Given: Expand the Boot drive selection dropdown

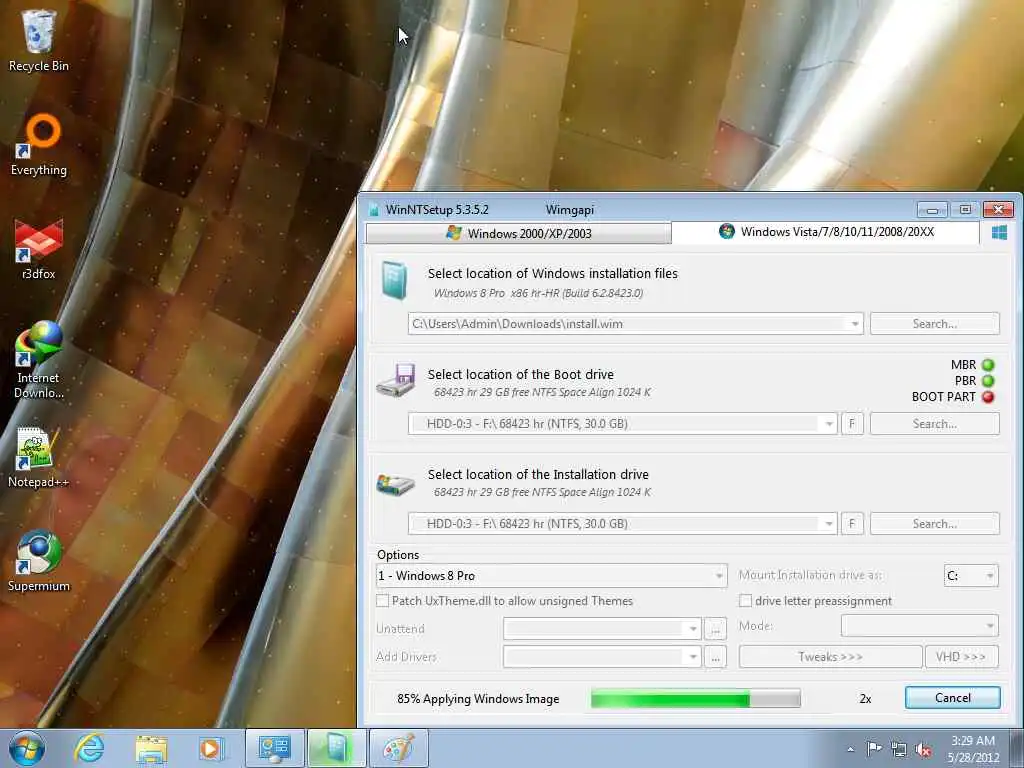Looking at the screenshot, I should [829, 424].
